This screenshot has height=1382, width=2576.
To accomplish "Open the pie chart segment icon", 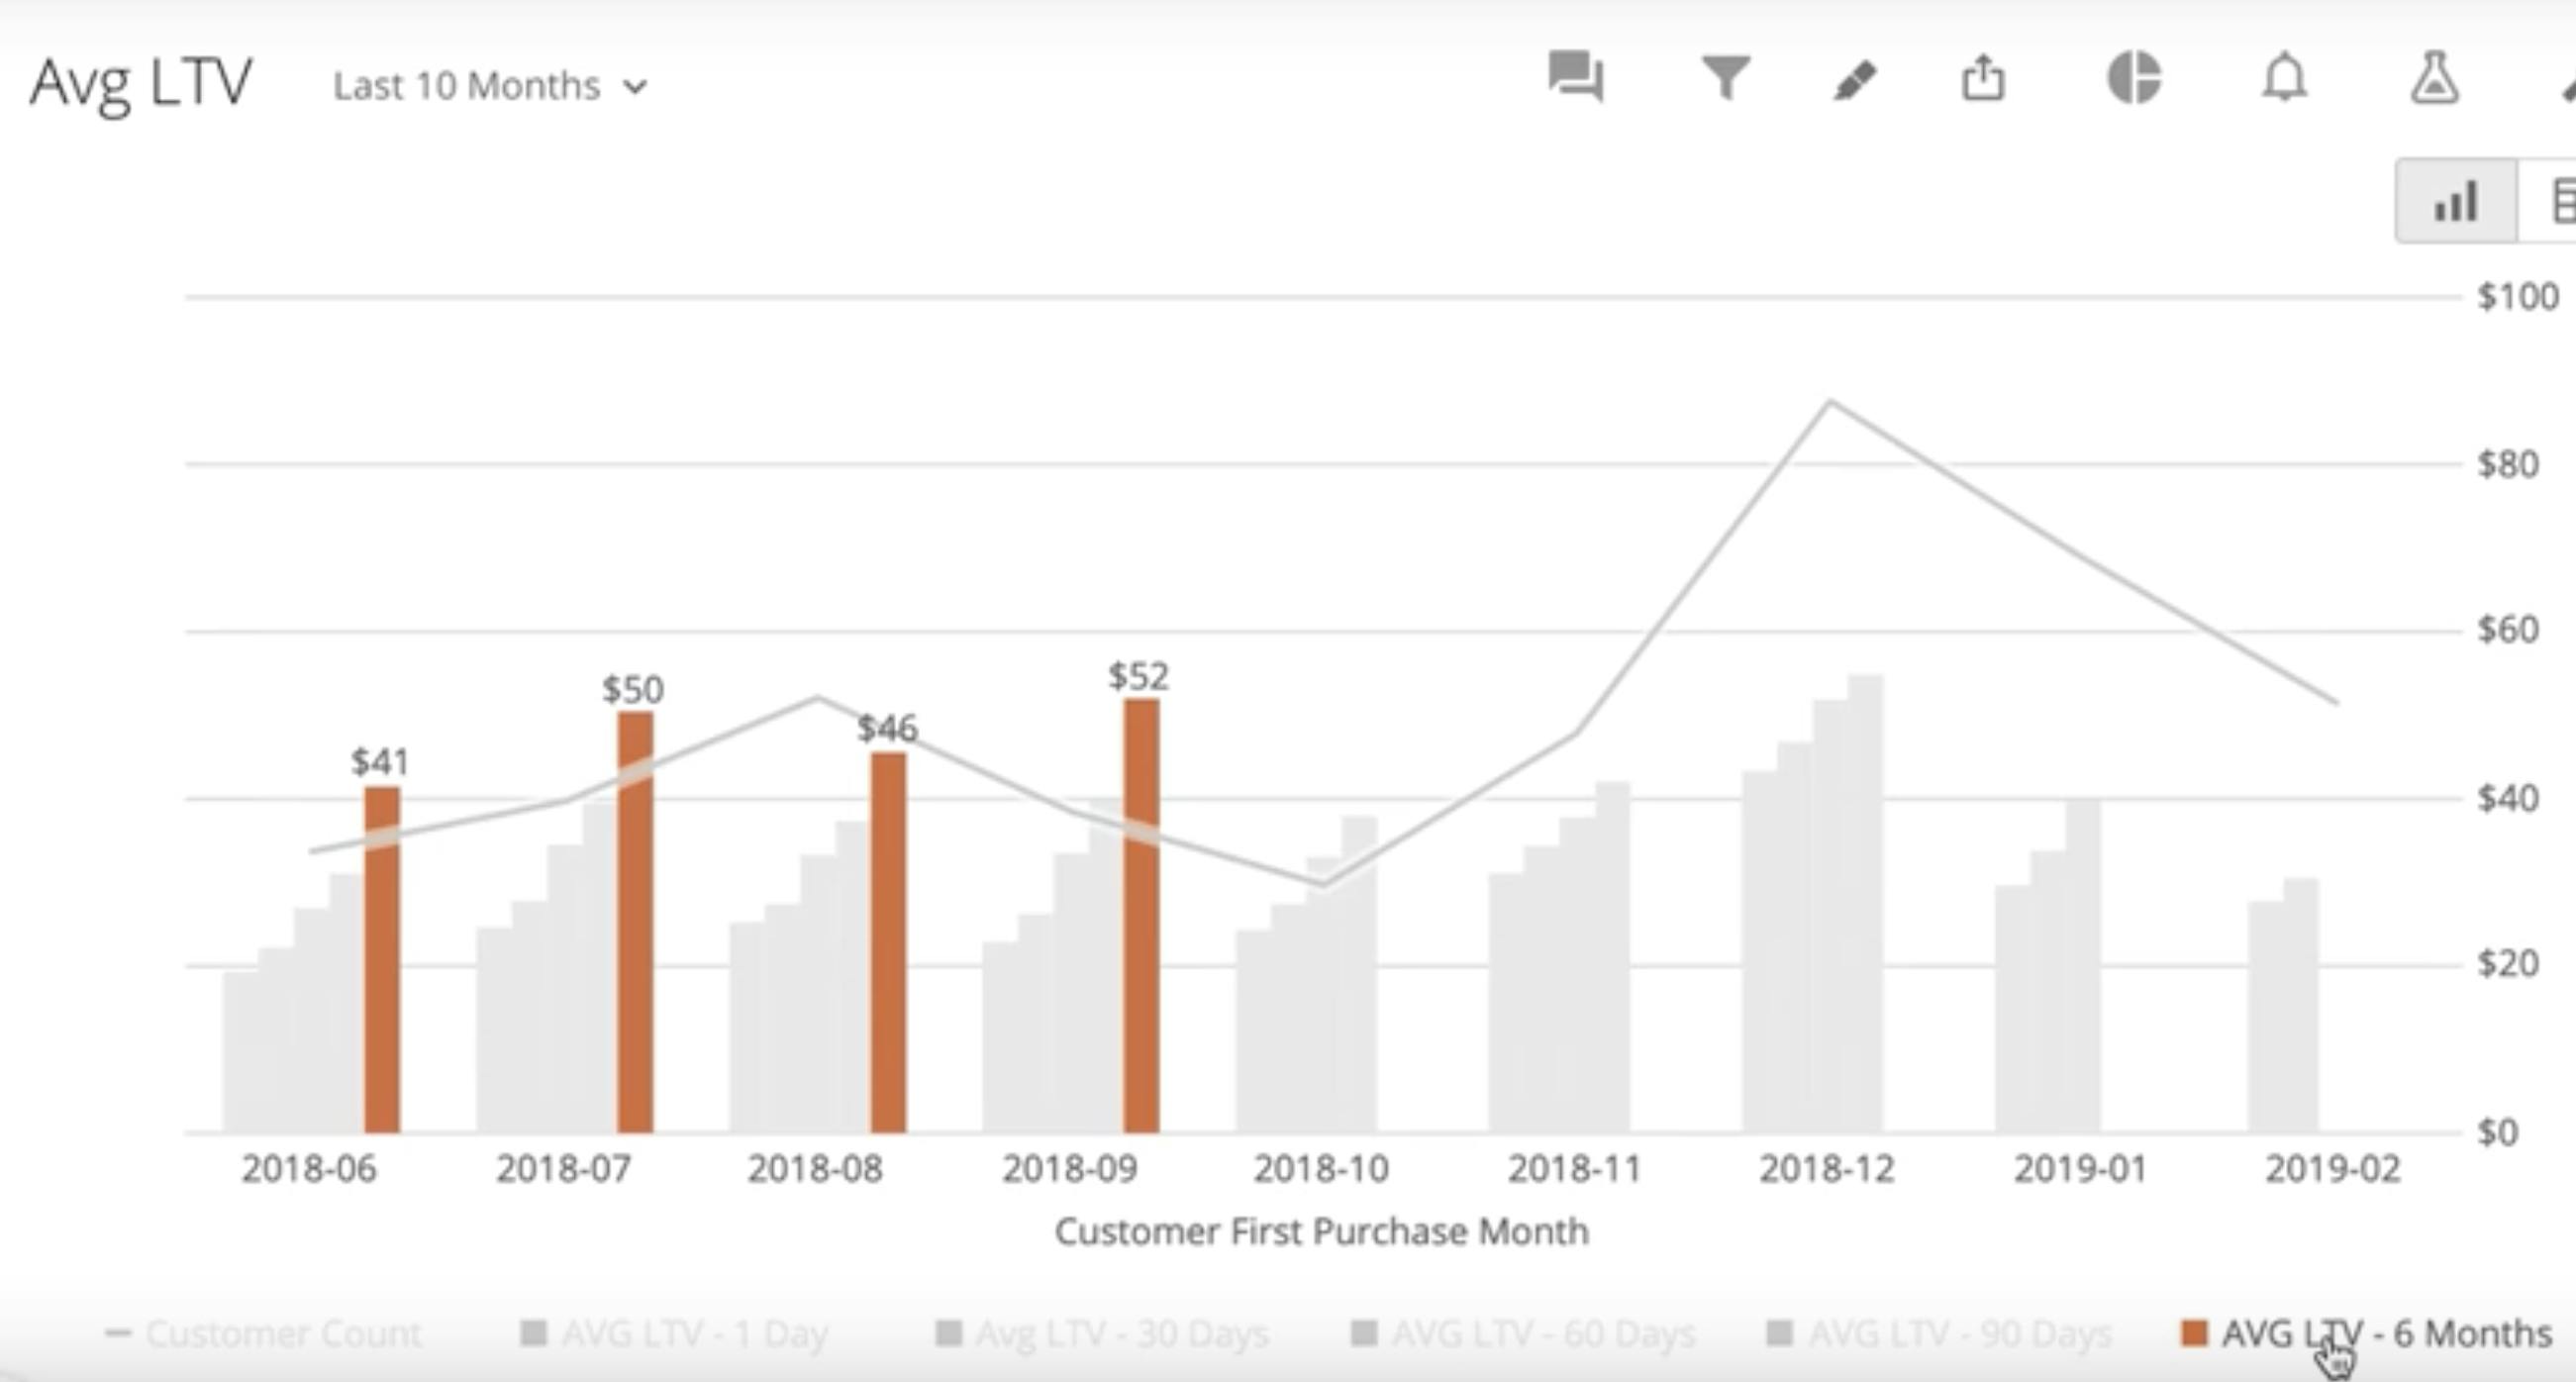I will [x=2134, y=77].
